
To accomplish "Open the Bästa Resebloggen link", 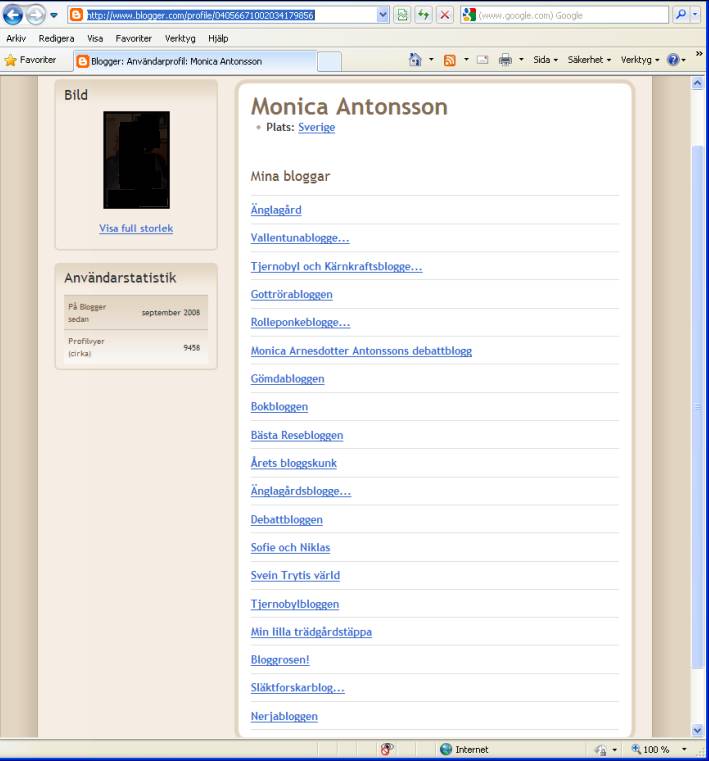I will [x=297, y=435].
